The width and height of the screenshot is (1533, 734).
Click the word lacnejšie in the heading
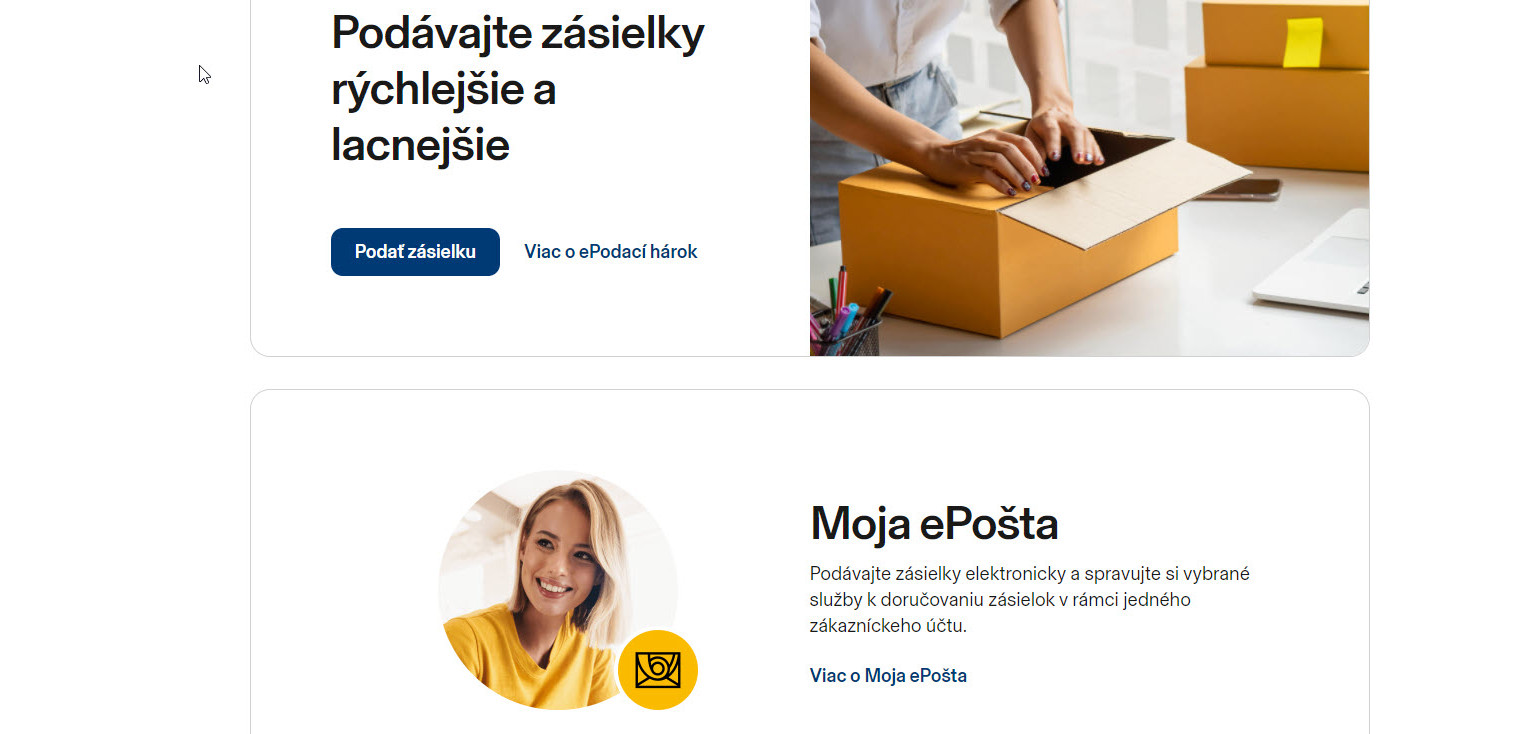pos(420,146)
